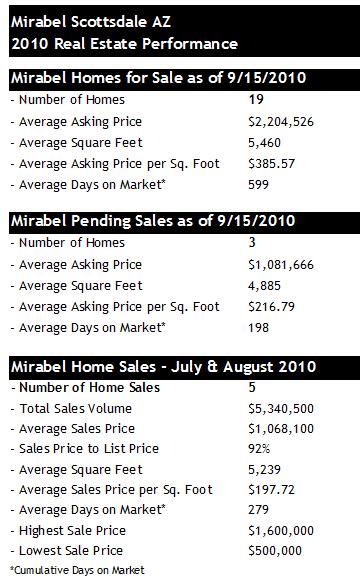
Task: Click the Highest Sale Price $1,600,000 value
Action: click(x=281, y=531)
